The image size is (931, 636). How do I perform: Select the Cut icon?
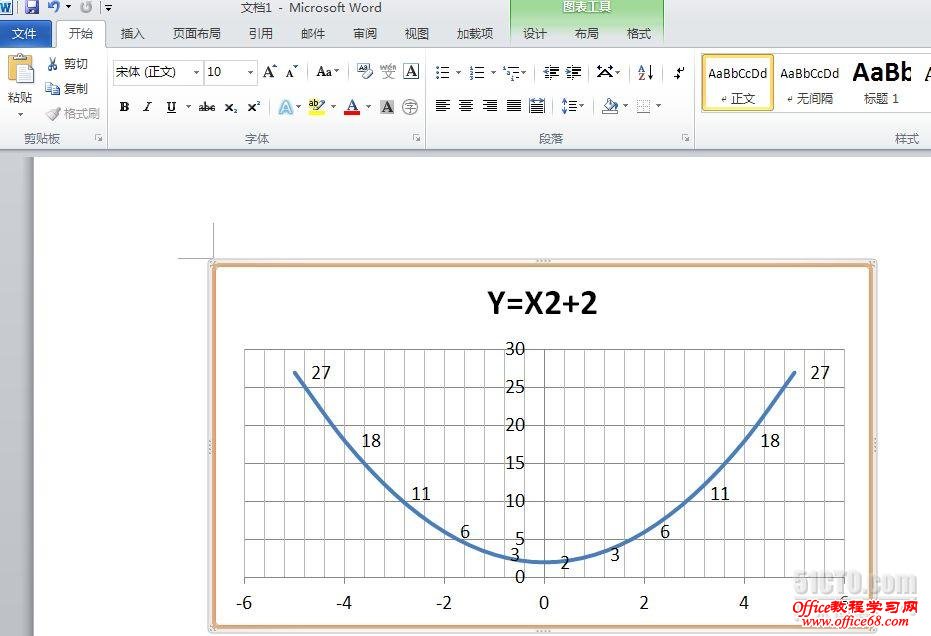tap(65, 64)
